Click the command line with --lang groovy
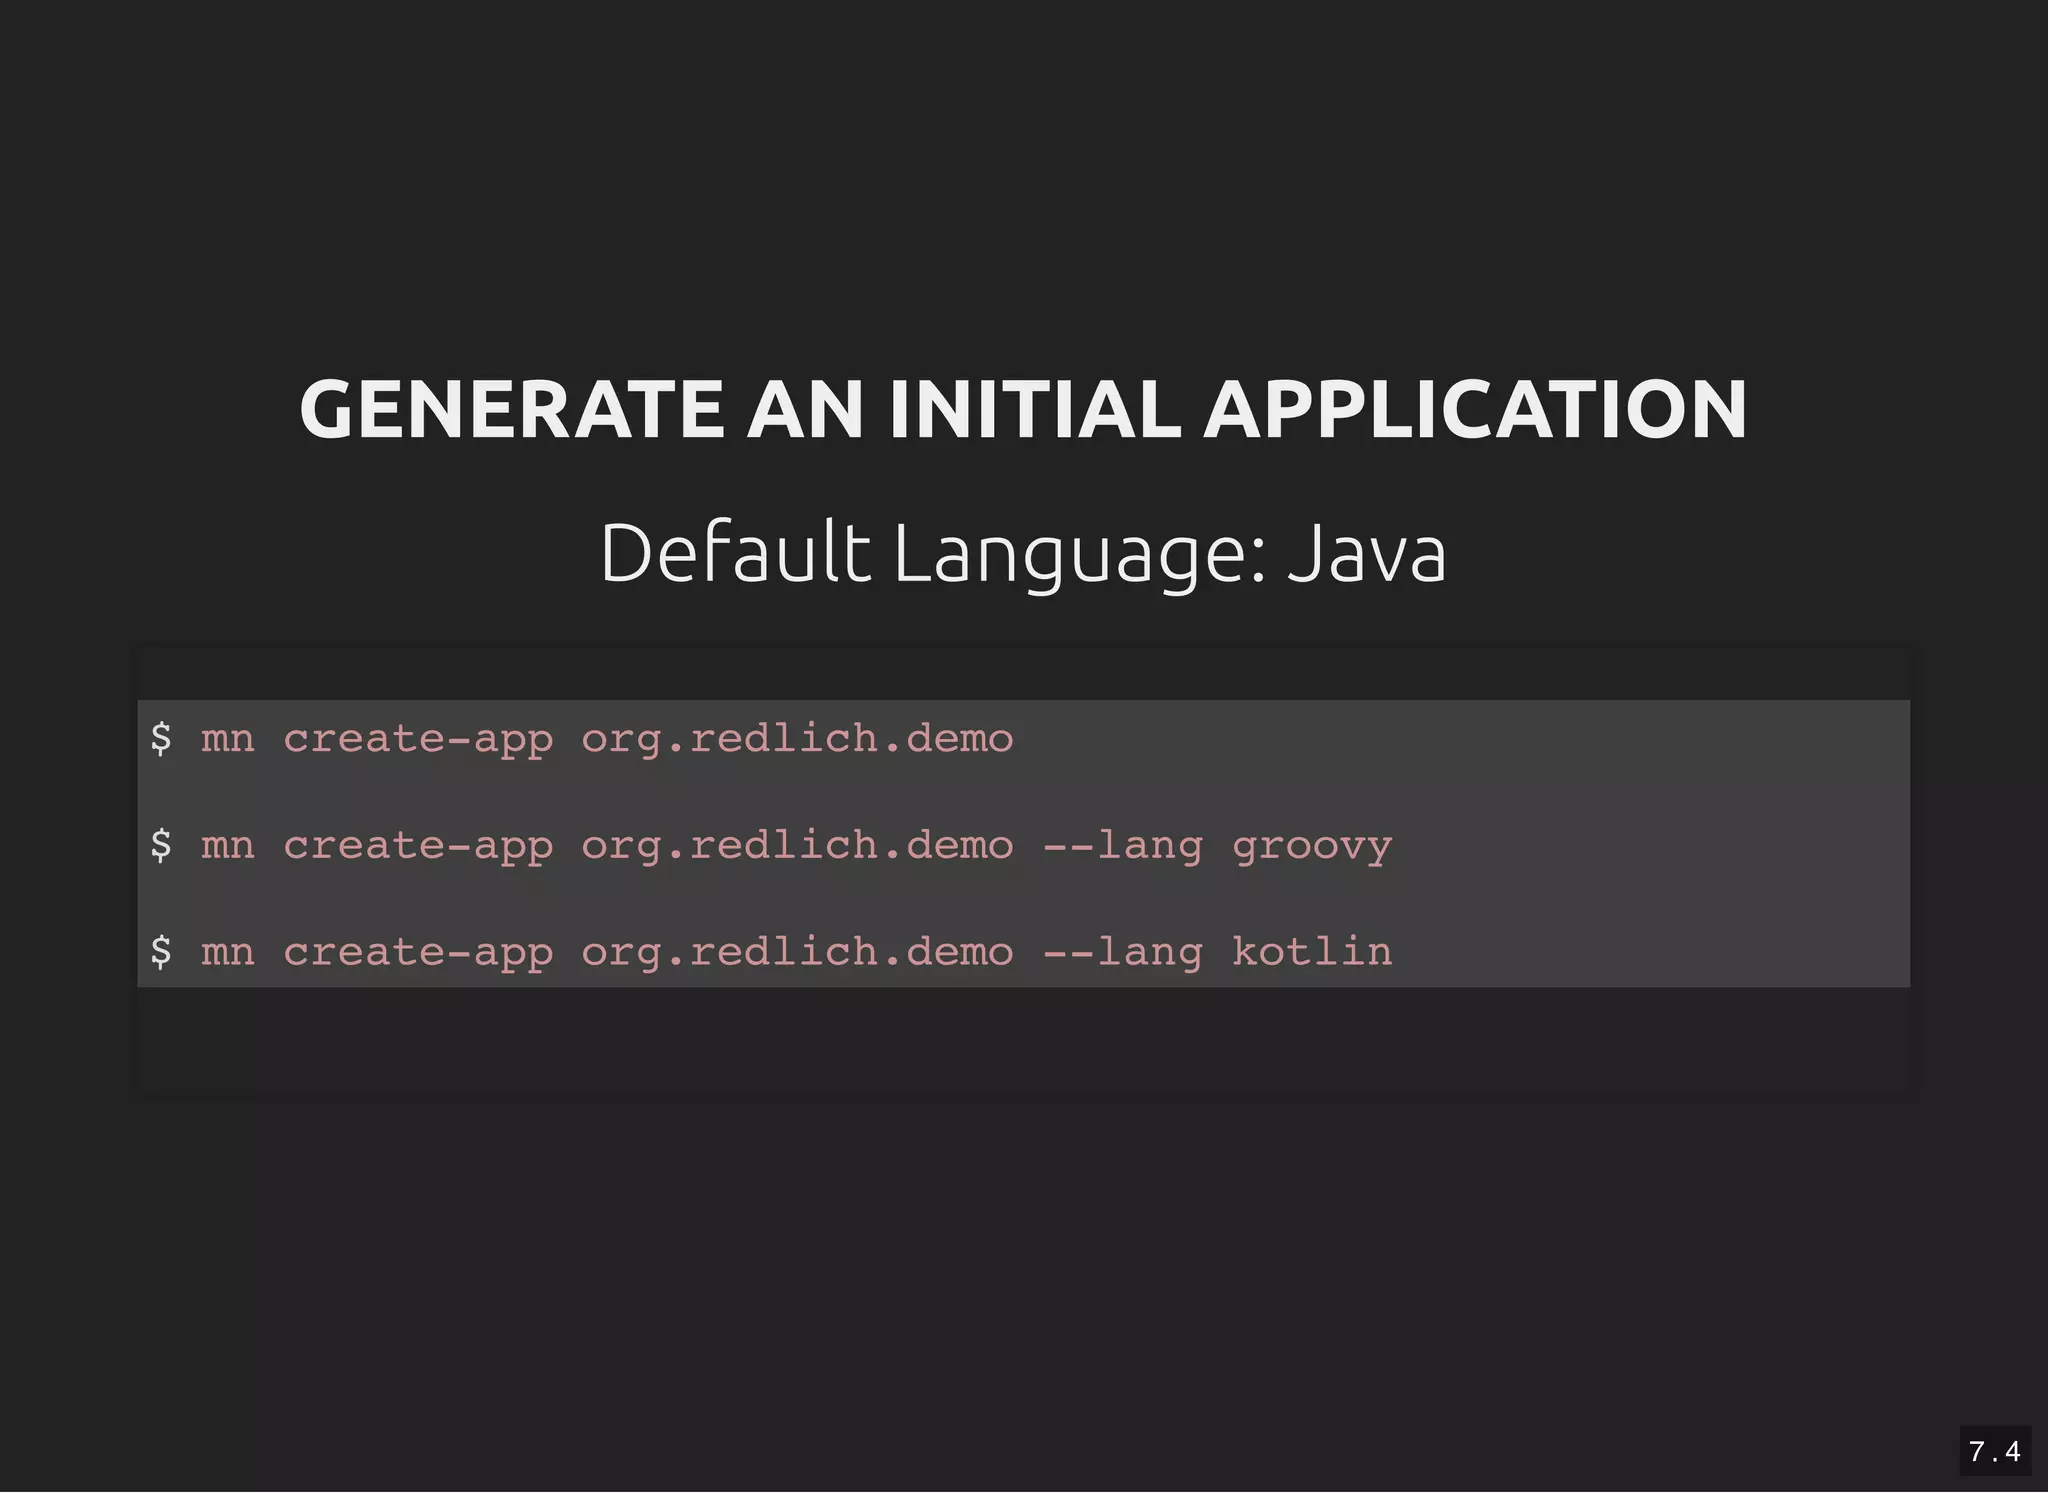This screenshot has width=2048, height=1493. 771,846
